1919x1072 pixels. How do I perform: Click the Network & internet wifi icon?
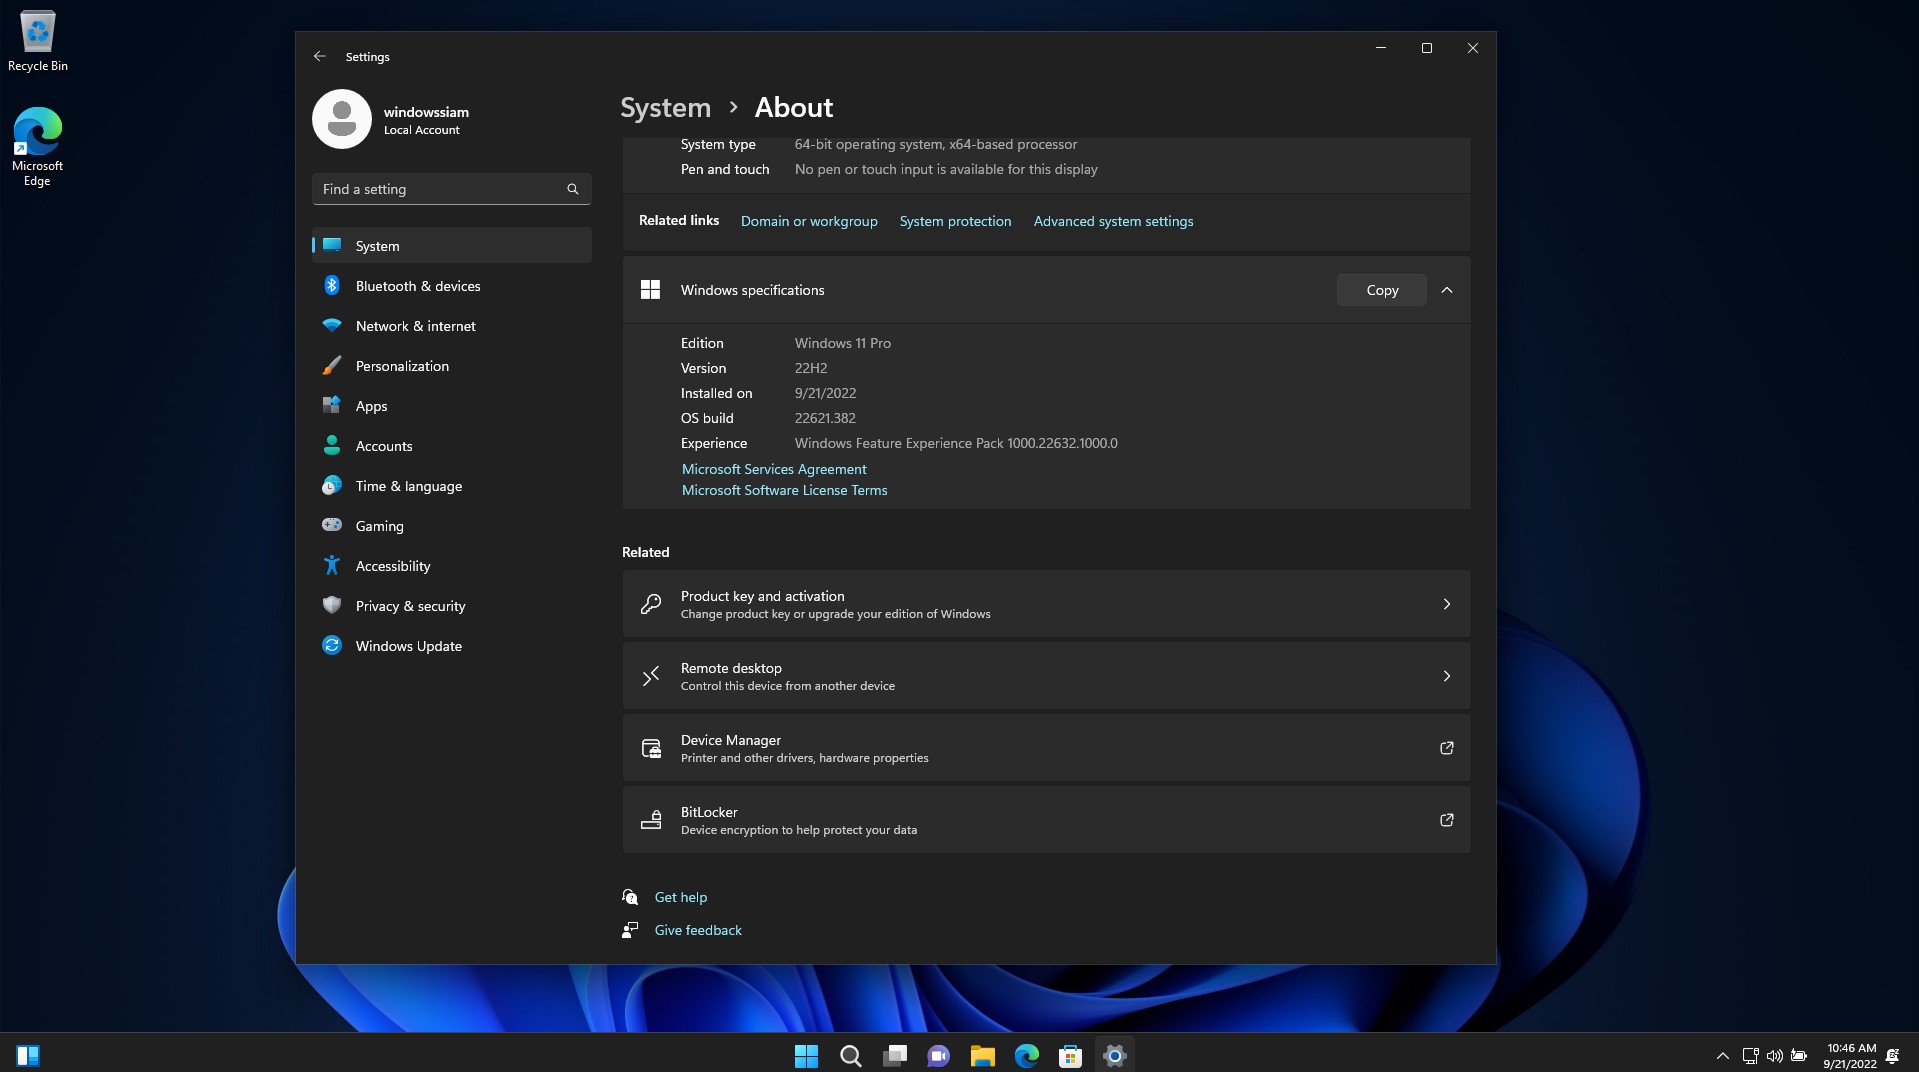pyautogui.click(x=332, y=326)
